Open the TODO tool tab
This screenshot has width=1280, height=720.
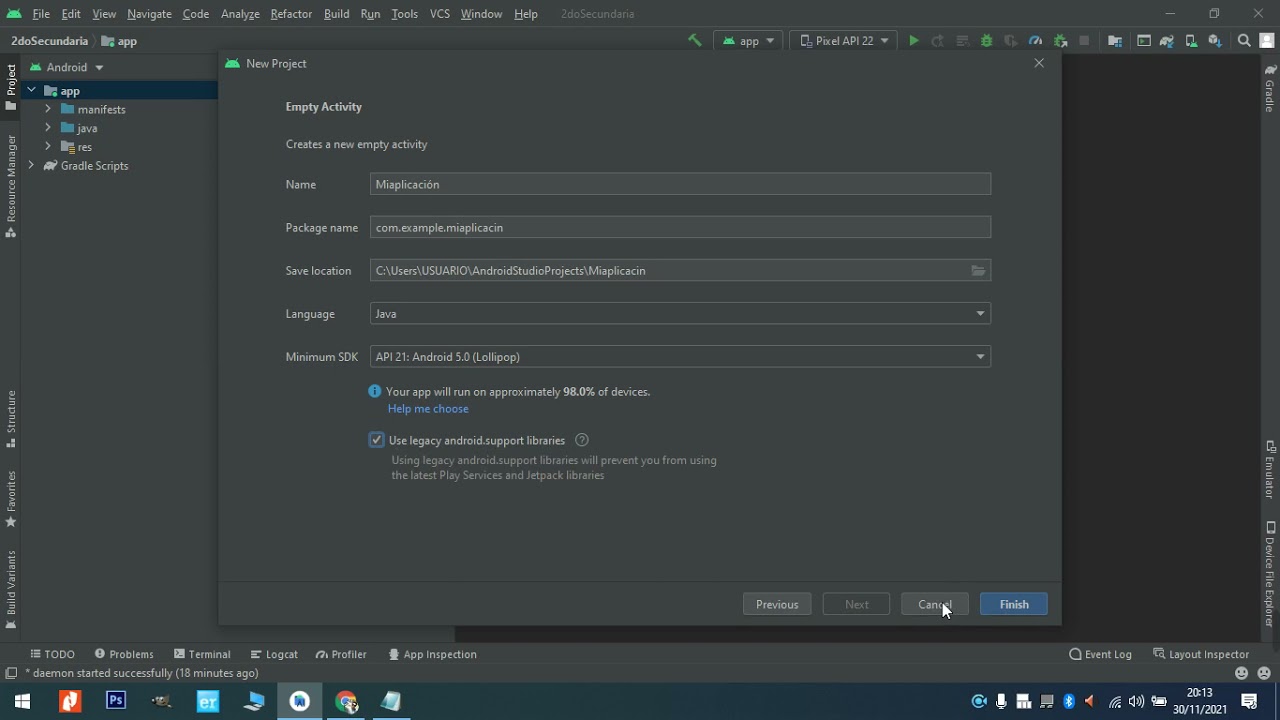pyautogui.click(x=52, y=654)
